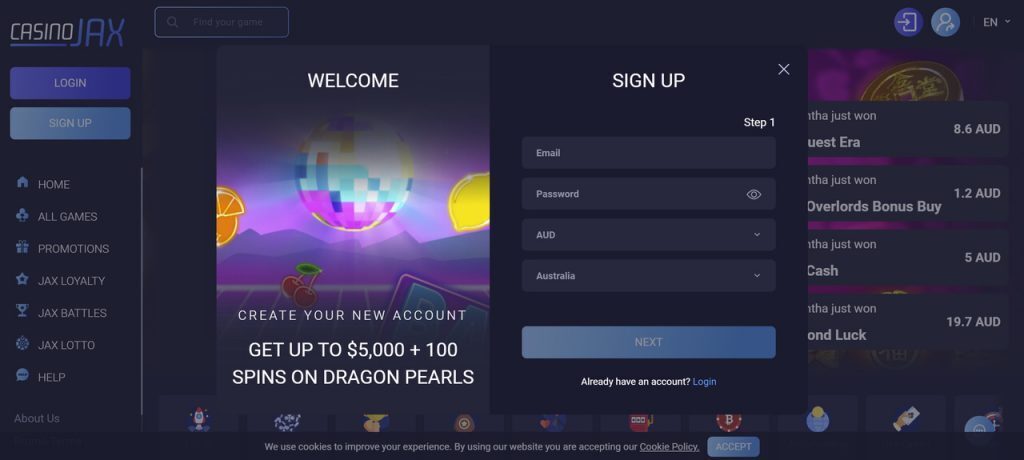Click the Login link below the form
1024x460 pixels.
704,382
